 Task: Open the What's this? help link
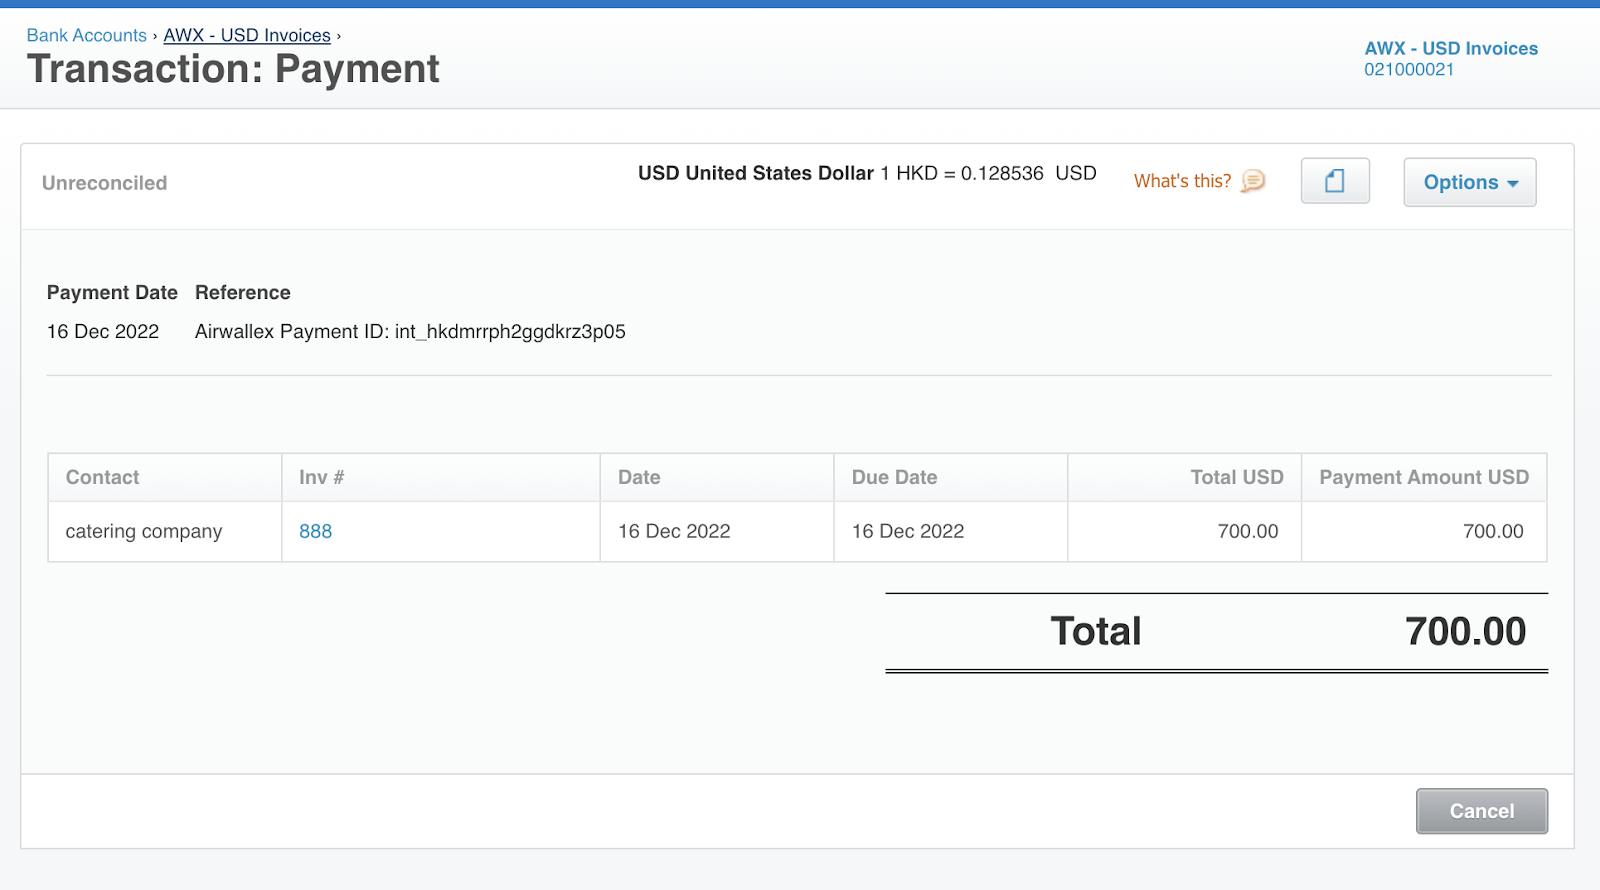(1182, 181)
